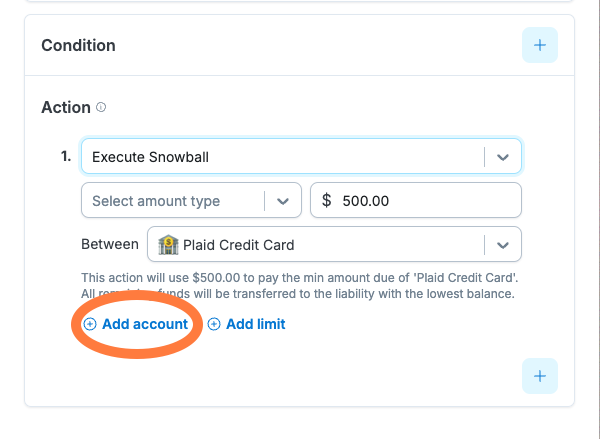This screenshot has width=600, height=439.
Task: Click the plus button below the action
Action: click(x=539, y=376)
